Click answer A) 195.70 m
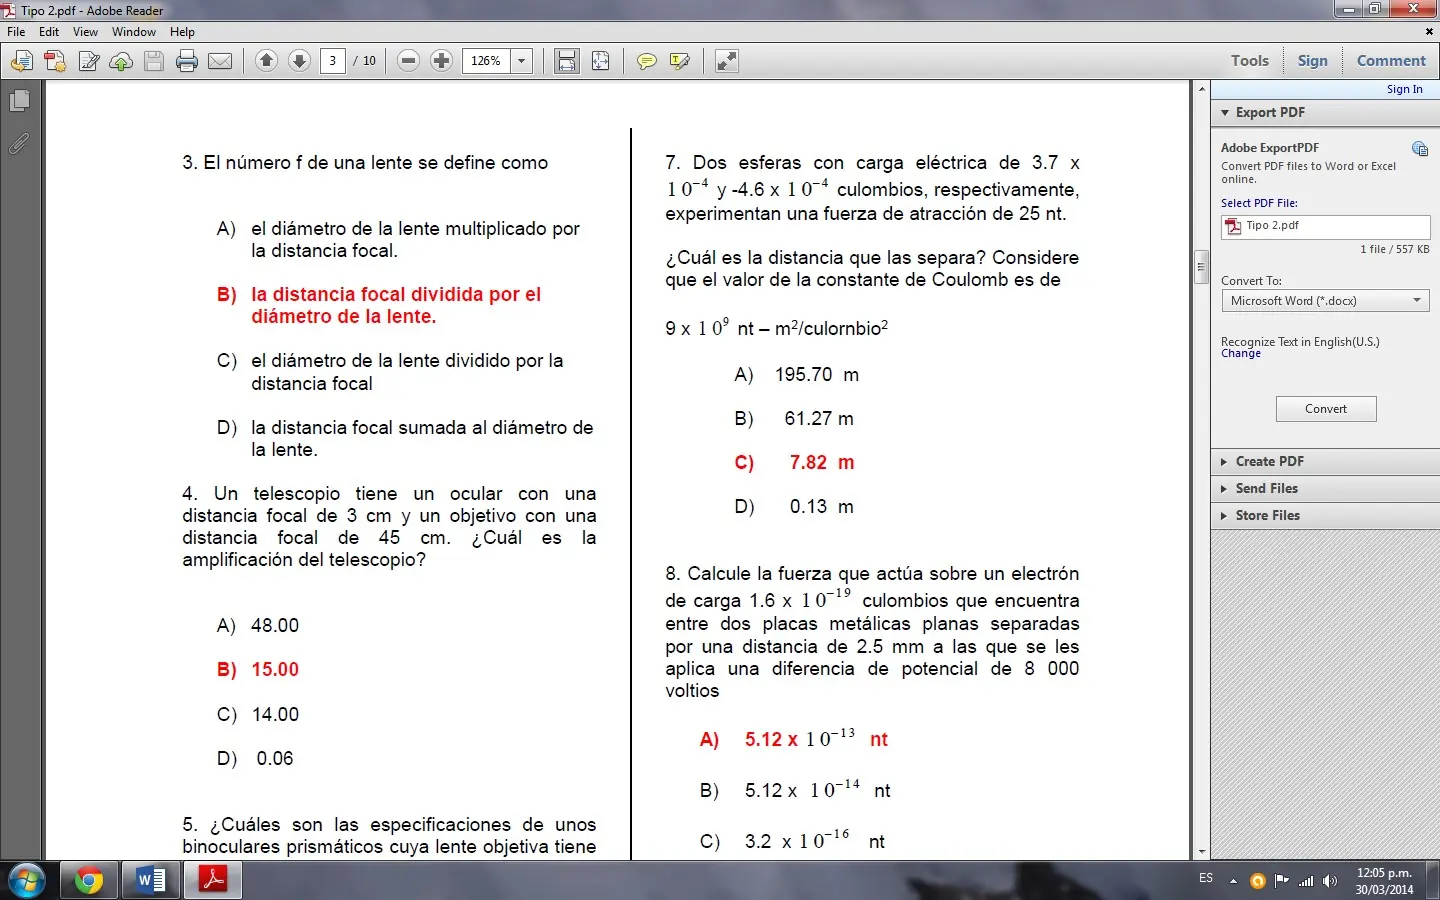 (x=796, y=375)
